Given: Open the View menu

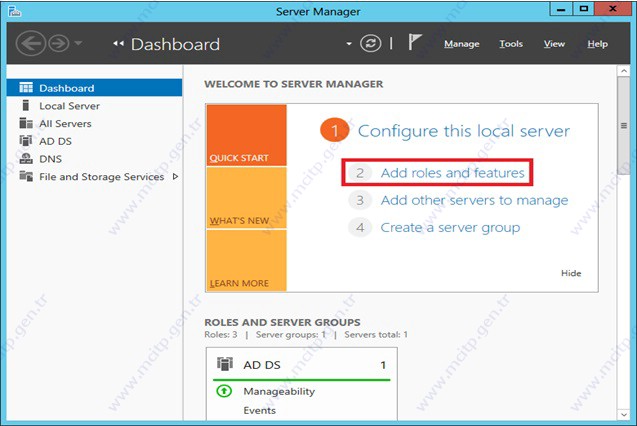Looking at the screenshot, I should pos(554,44).
